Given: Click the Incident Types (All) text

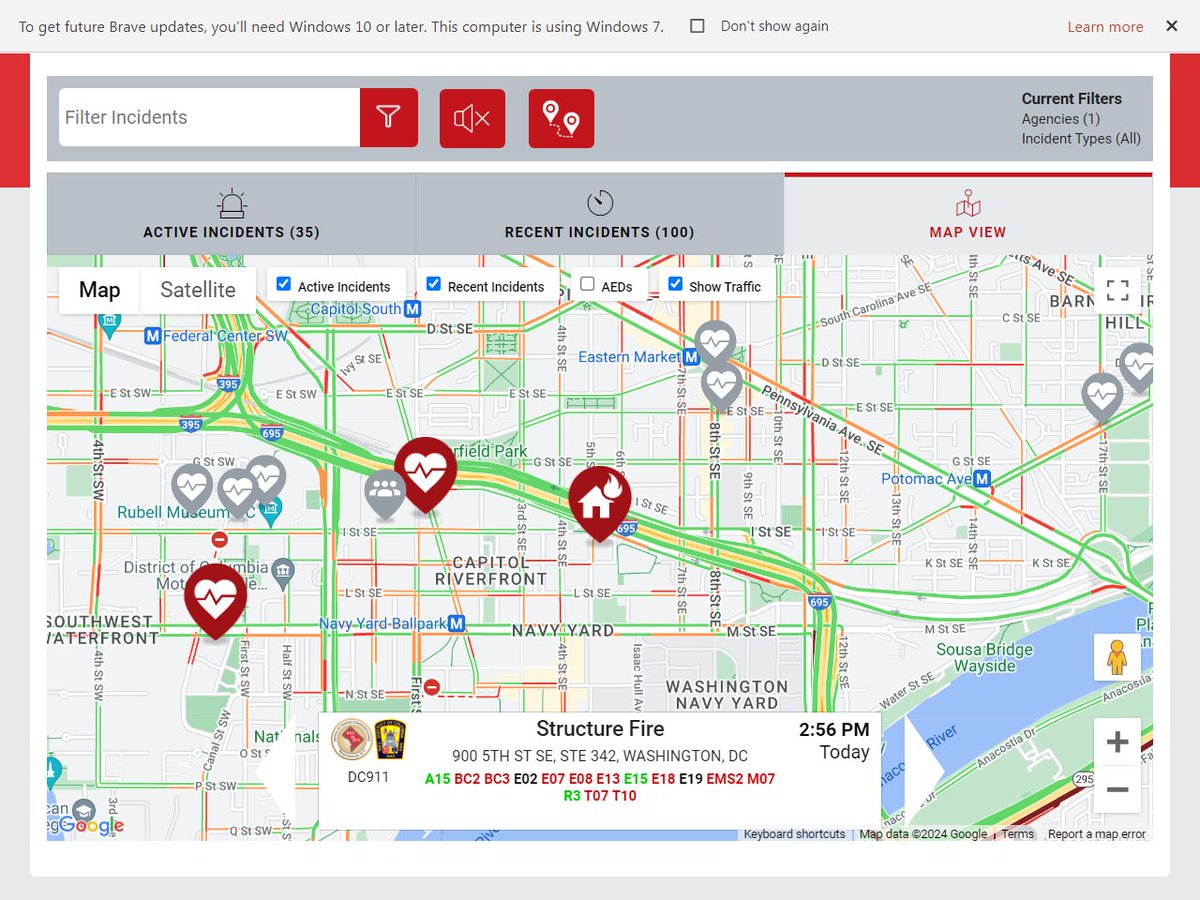Looking at the screenshot, I should [x=1081, y=139].
